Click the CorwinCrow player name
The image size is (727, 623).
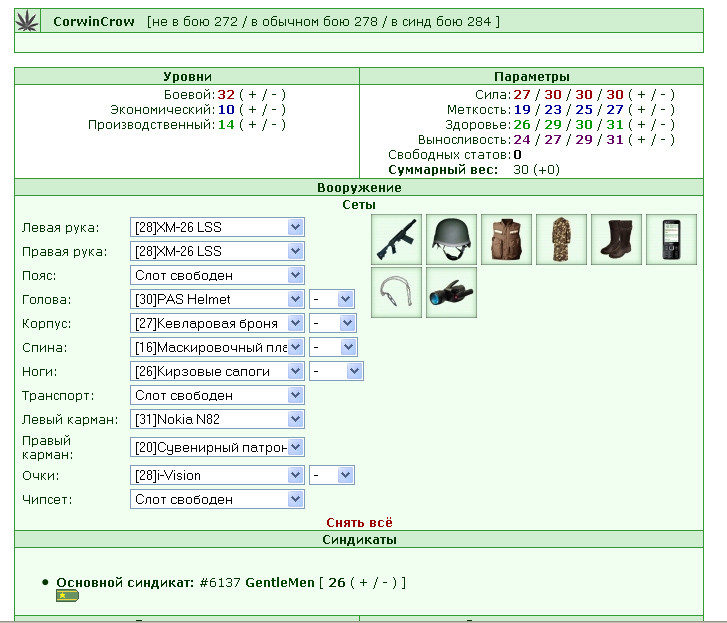tap(94, 21)
